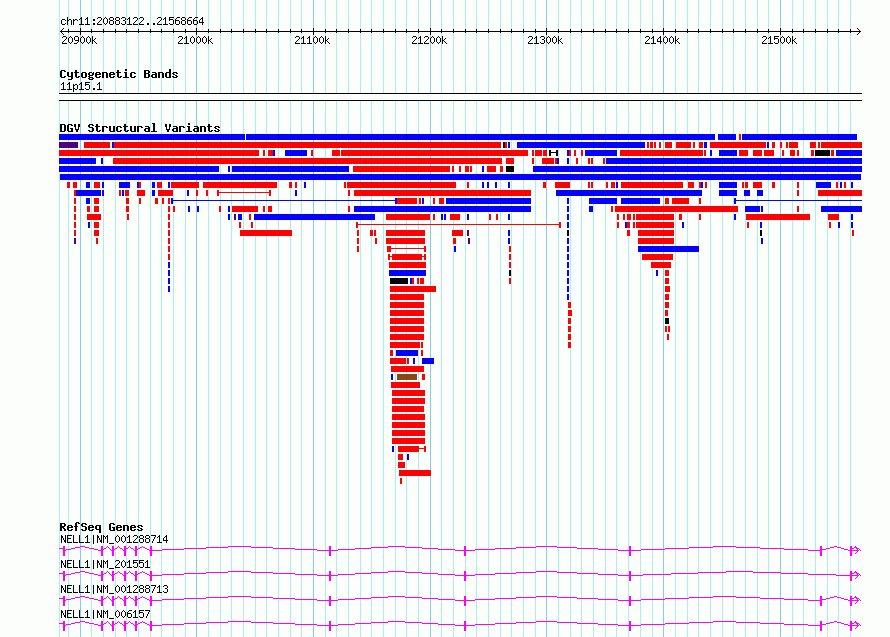Click the long red capped line variant spanning 21140k-21310k
This screenshot has height=637, width=890.
(459, 225)
